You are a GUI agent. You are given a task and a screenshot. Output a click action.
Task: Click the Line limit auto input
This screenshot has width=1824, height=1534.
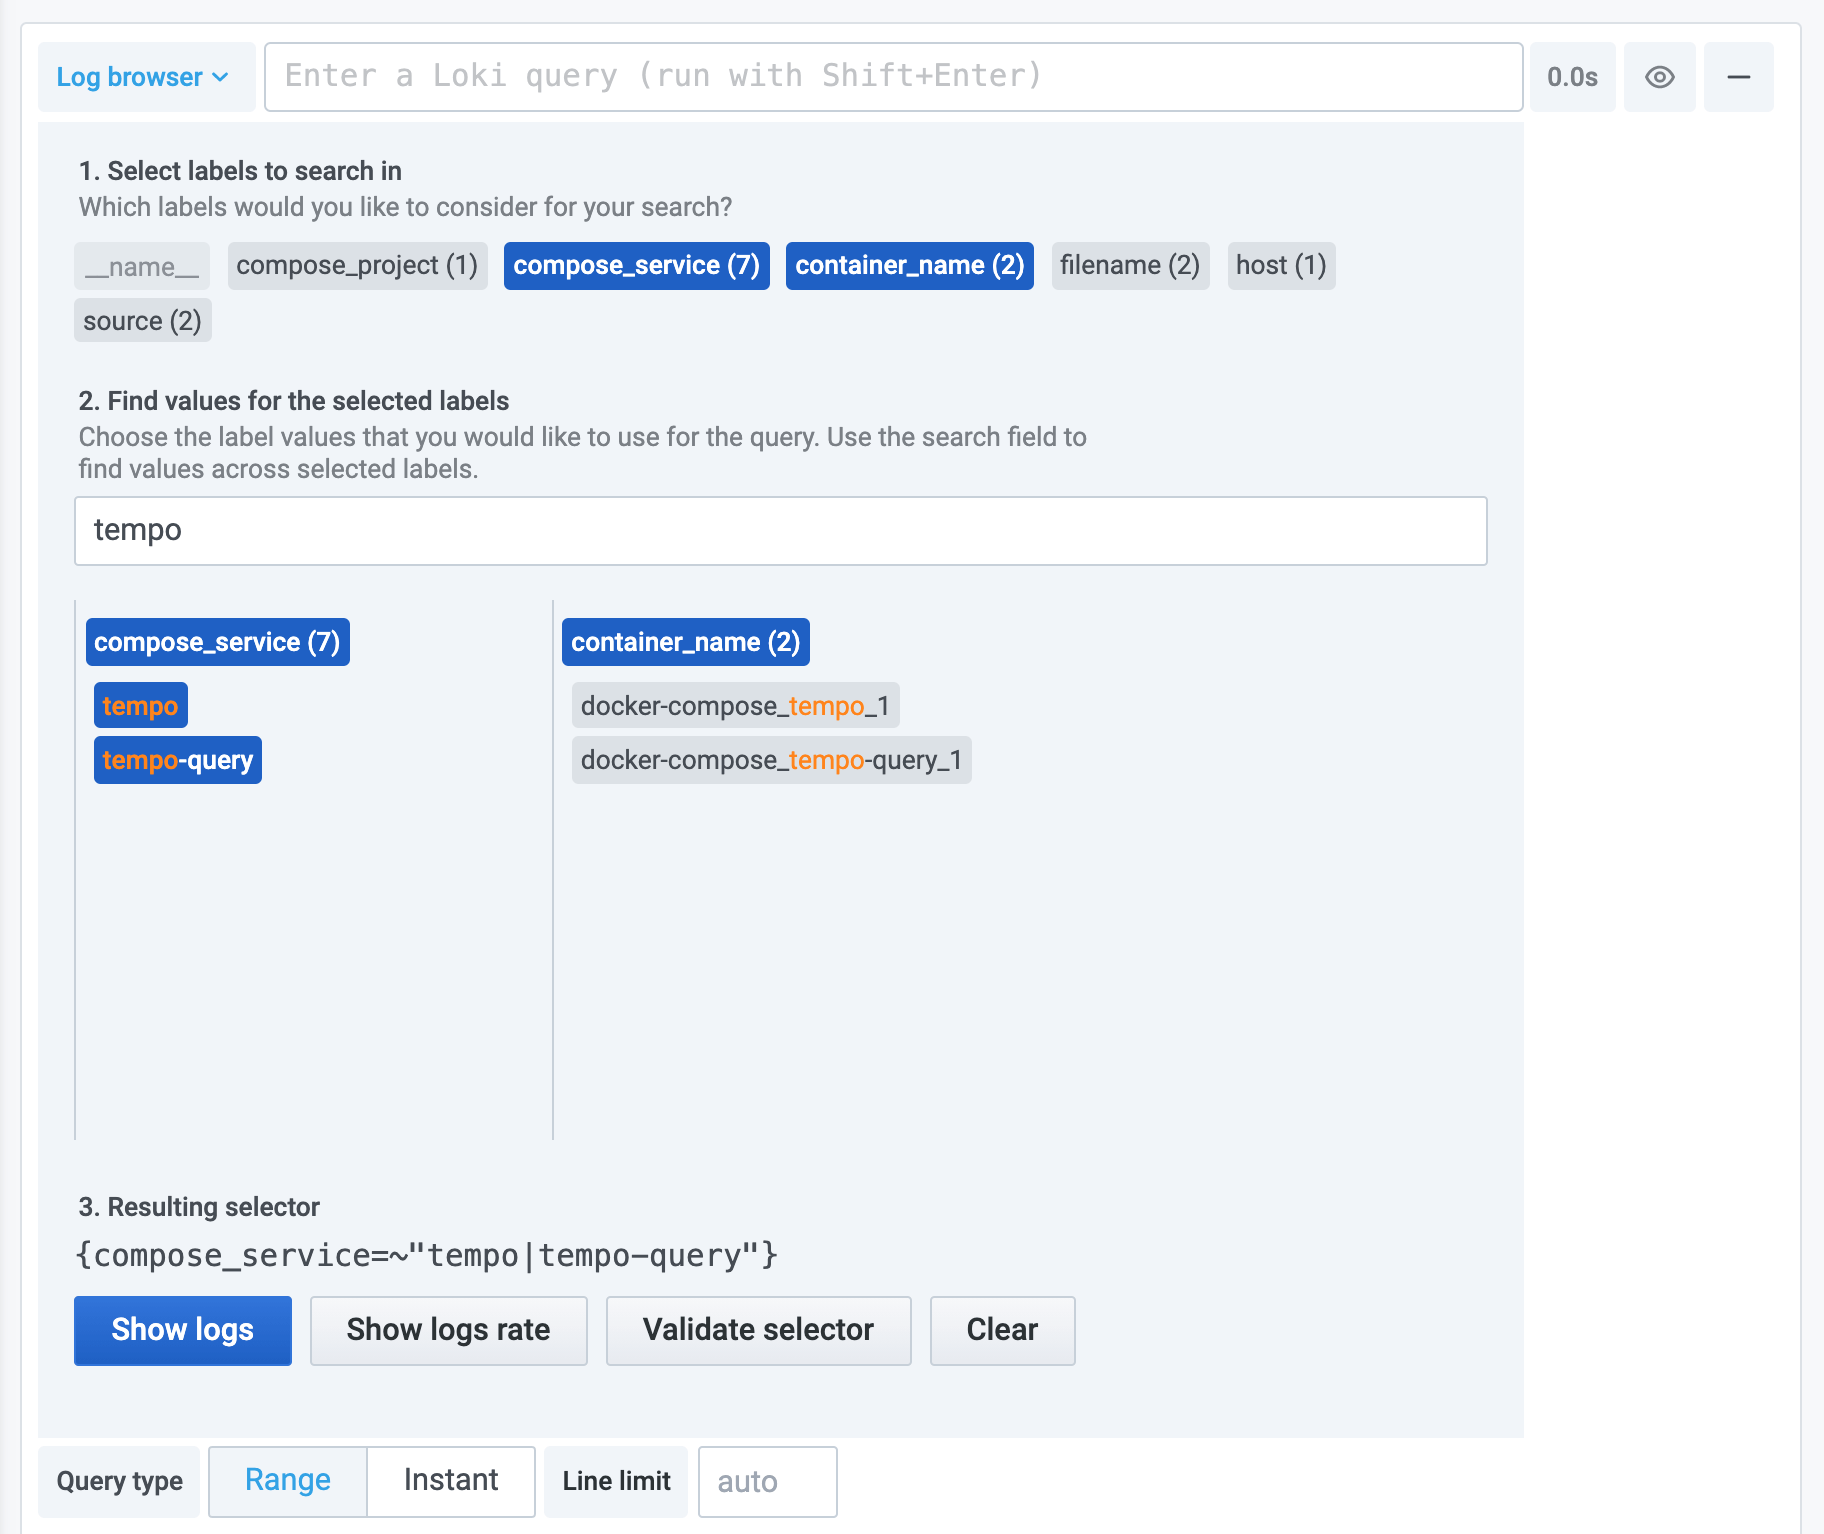coord(767,1481)
